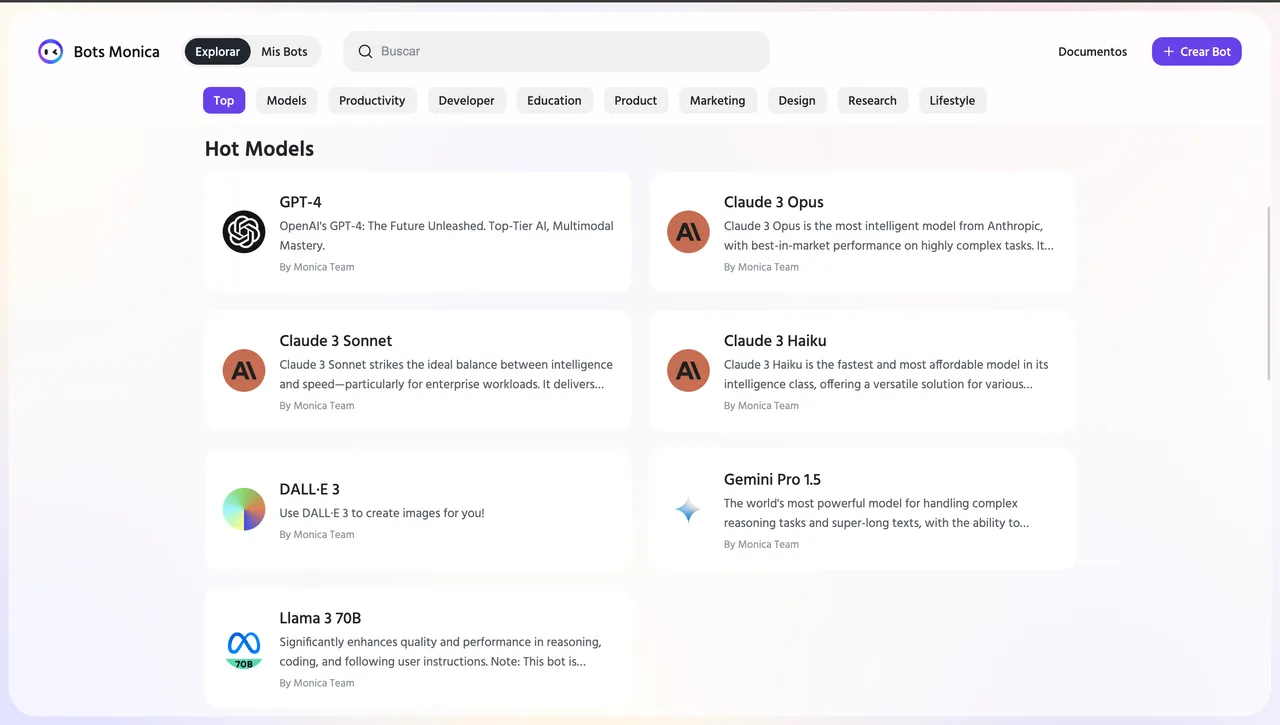The height and width of the screenshot is (725, 1280).
Task: Click the Claude 3 Opus description text
Action: click(889, 236)
